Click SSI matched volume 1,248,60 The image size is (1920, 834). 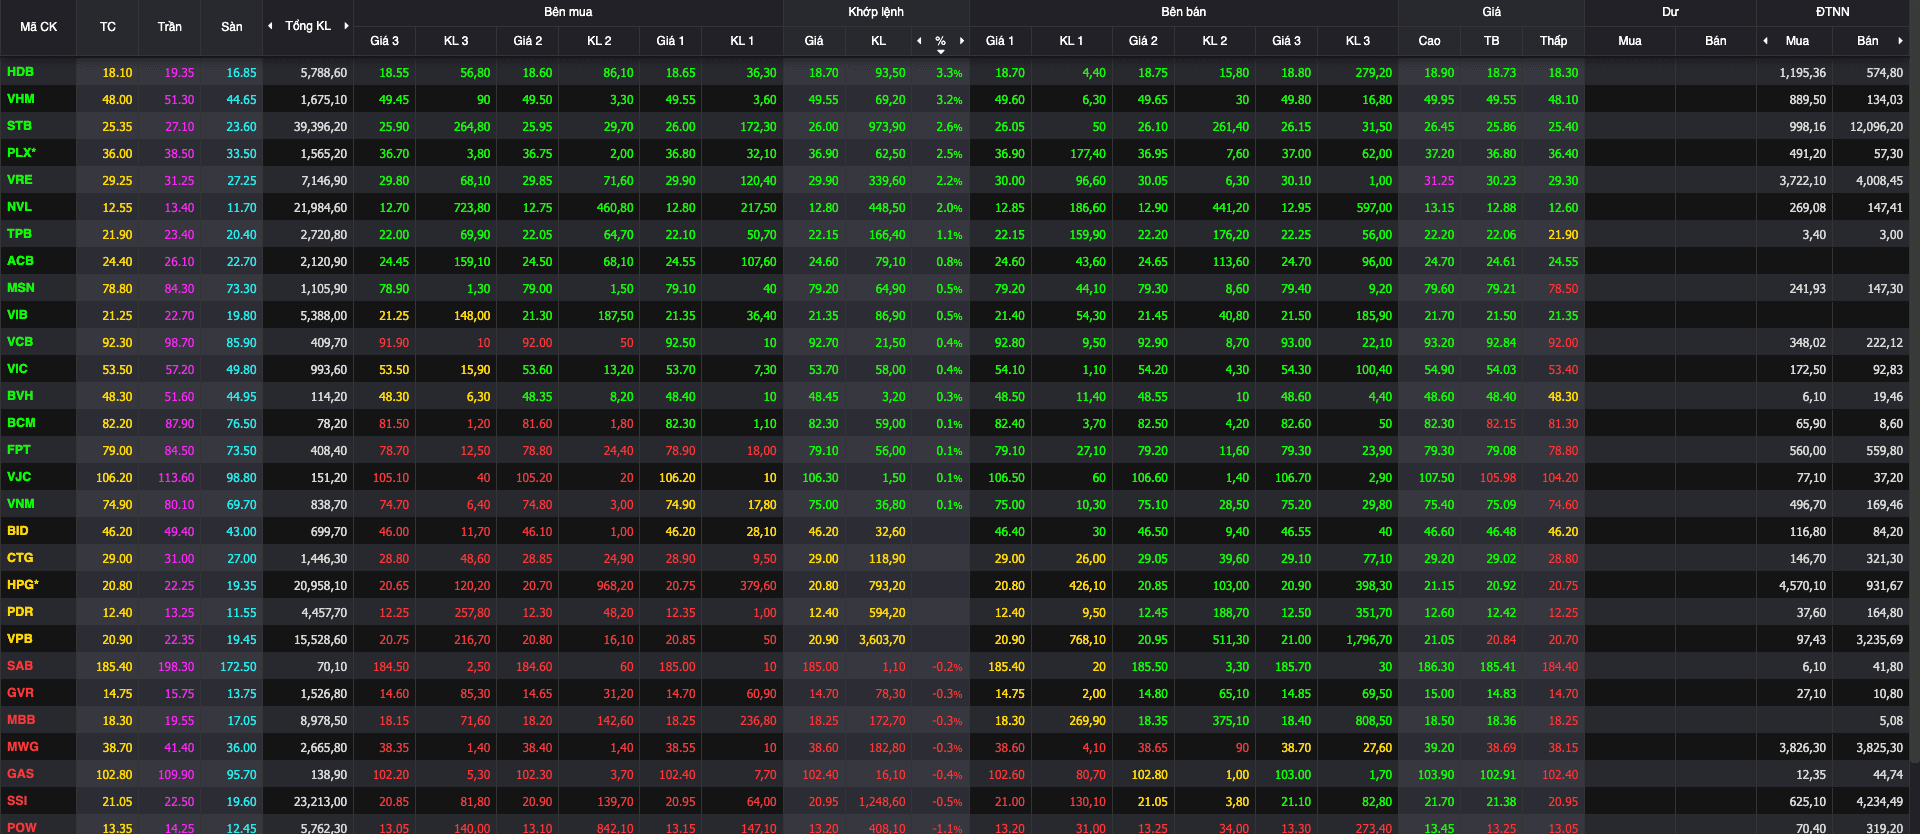click(881, 802)
